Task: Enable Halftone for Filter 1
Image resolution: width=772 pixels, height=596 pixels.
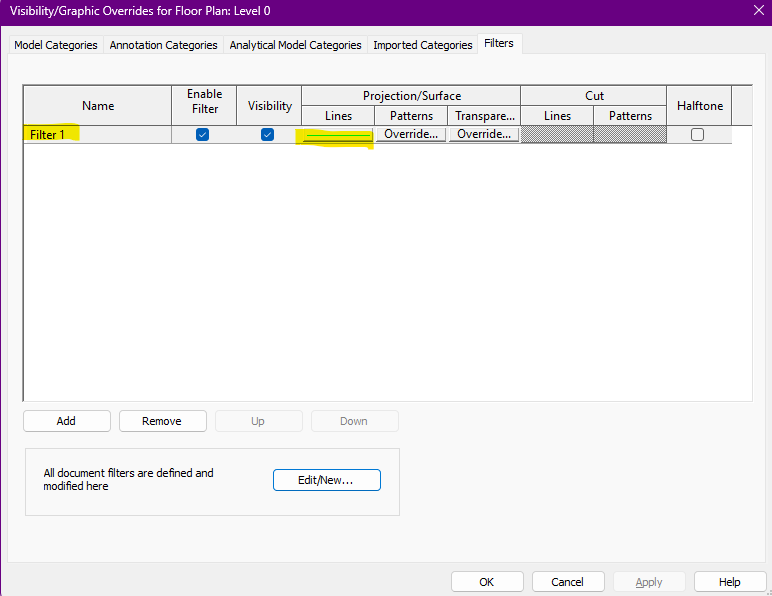Action: (697, 134)
